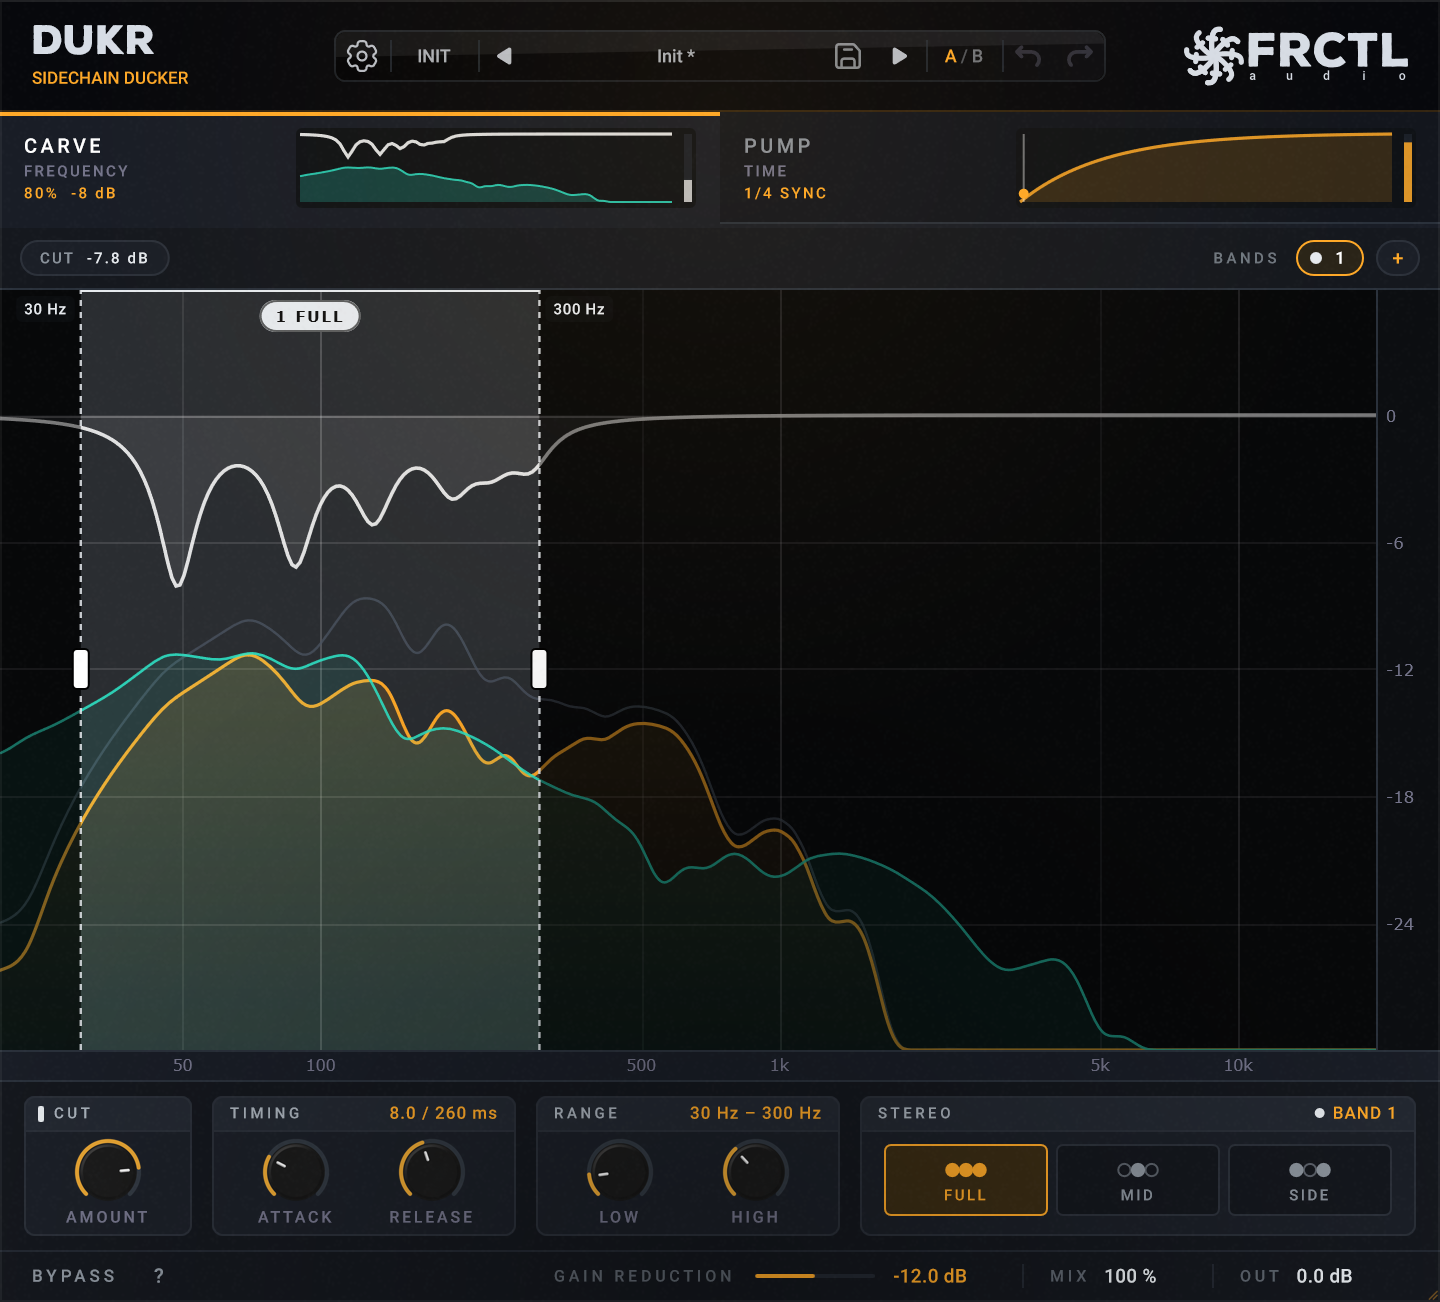Toggle the A/B comparison
1440x1302 pixels.
coord(964,56)
